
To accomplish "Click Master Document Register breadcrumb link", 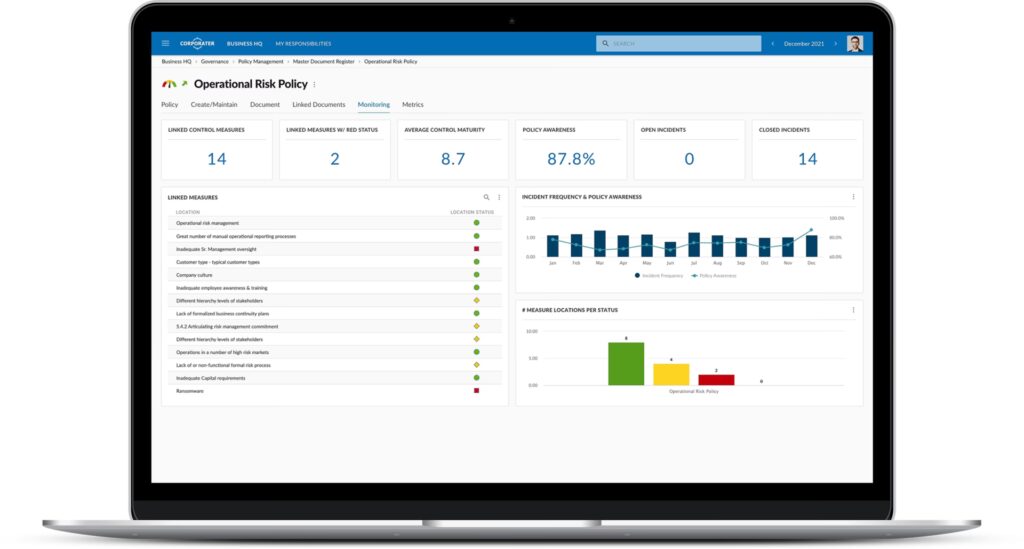I will pyautogui.click(x=324, y=61).
